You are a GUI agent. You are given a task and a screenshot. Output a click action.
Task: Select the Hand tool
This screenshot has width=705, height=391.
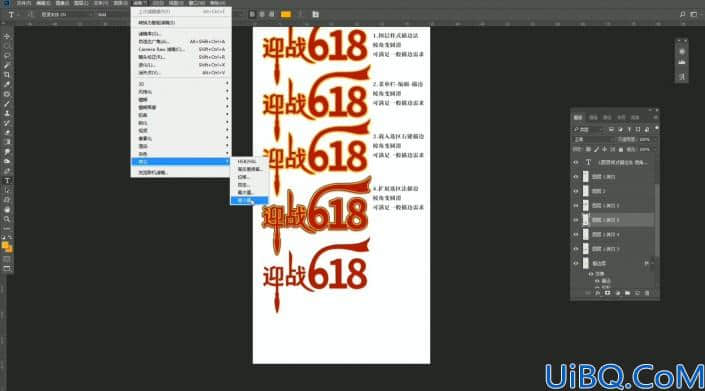pyautogui.click(x=7, y=210)
